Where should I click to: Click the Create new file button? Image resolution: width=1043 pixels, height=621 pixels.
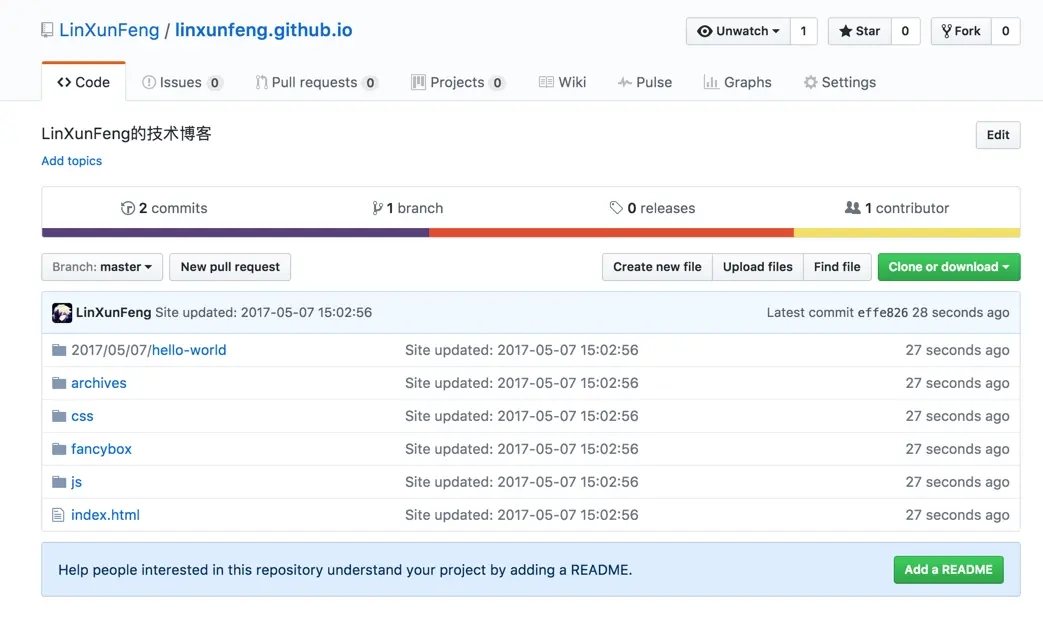tap(657, 267)
